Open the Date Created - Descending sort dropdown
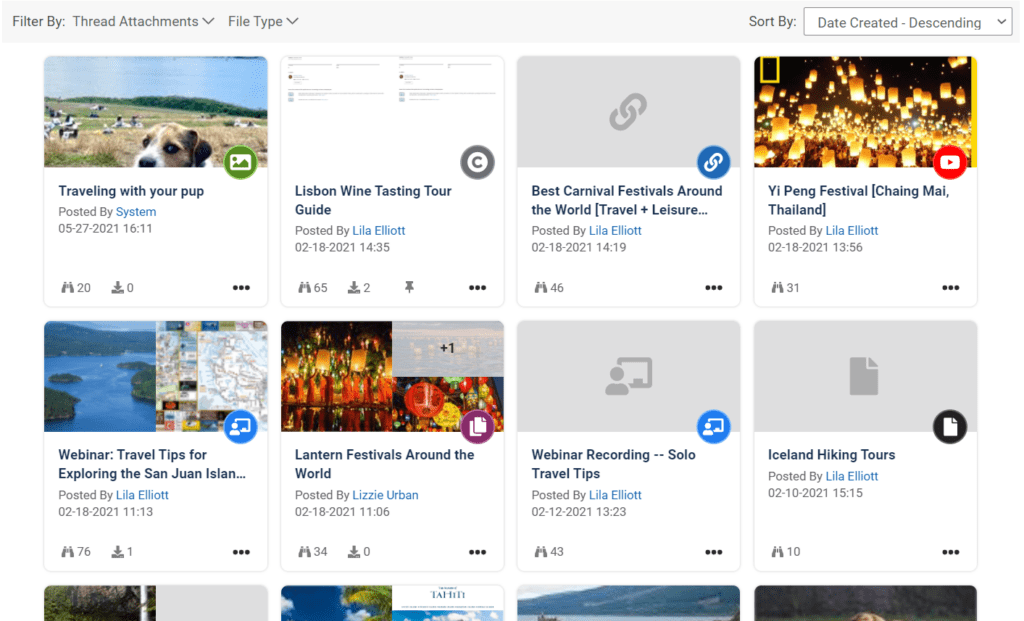 (907, 22)
